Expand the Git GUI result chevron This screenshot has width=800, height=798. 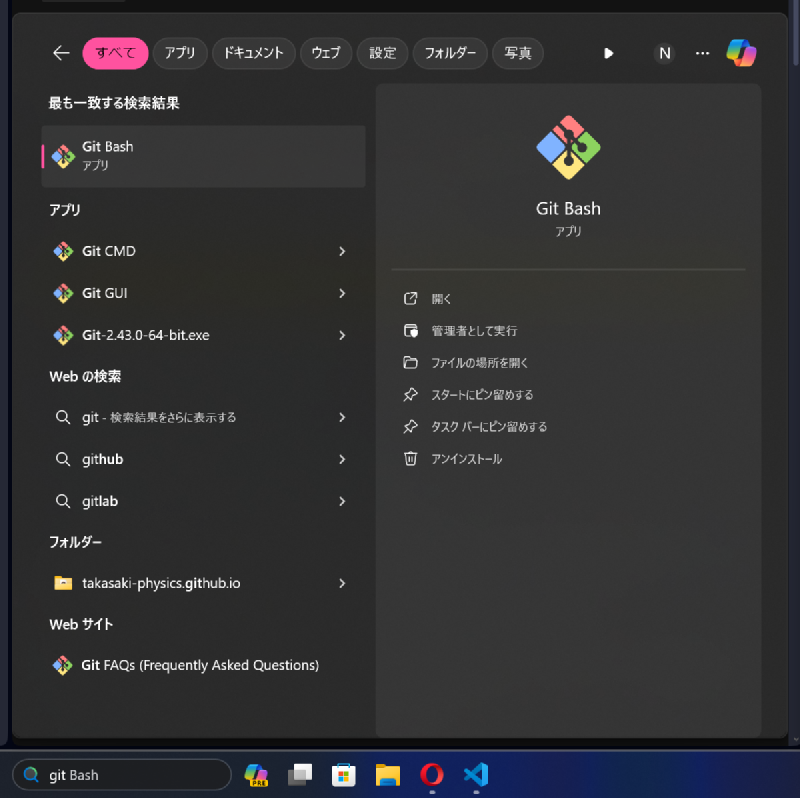pyautogui.click(x=342, y=293)
